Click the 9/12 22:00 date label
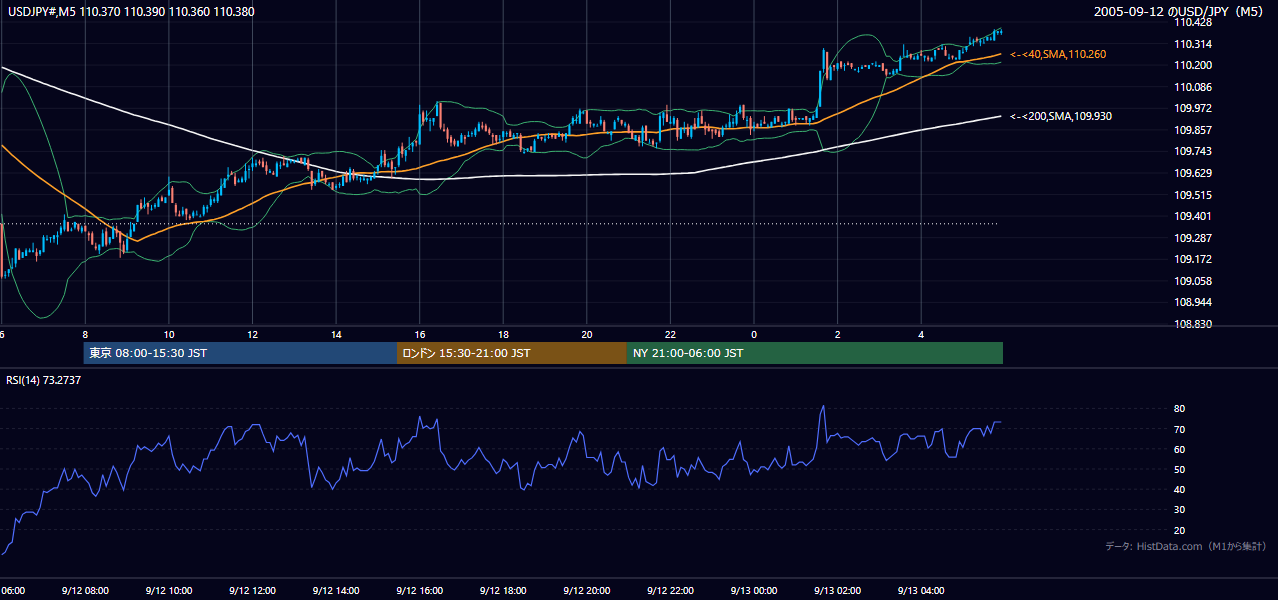1278x600 pixels. pyautogui.click(x=670, y=591)
